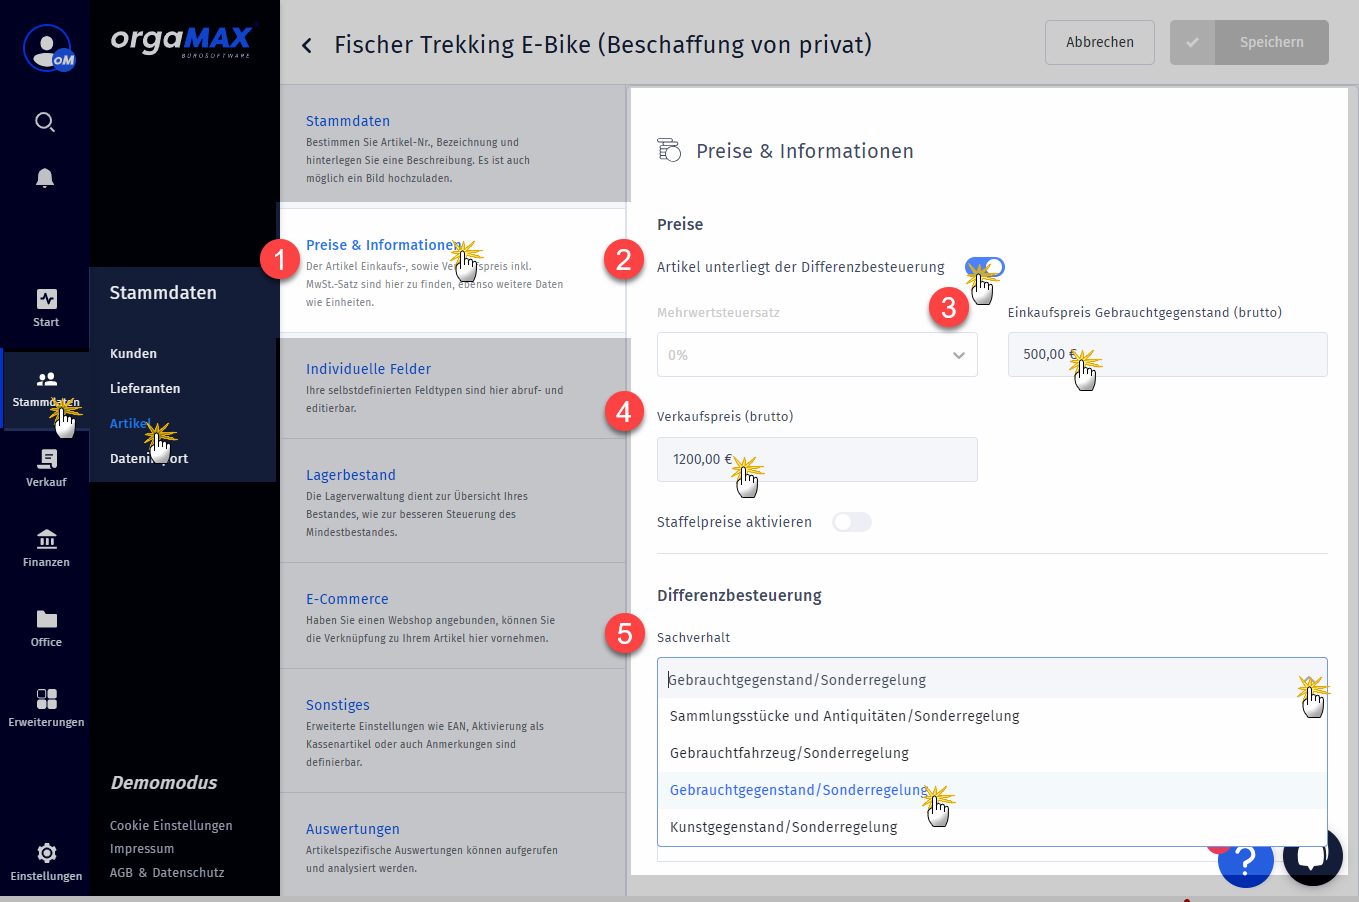The image size is (1359, 902).
Task: Open Finanzen sidebar section
Action: (46, 548)
